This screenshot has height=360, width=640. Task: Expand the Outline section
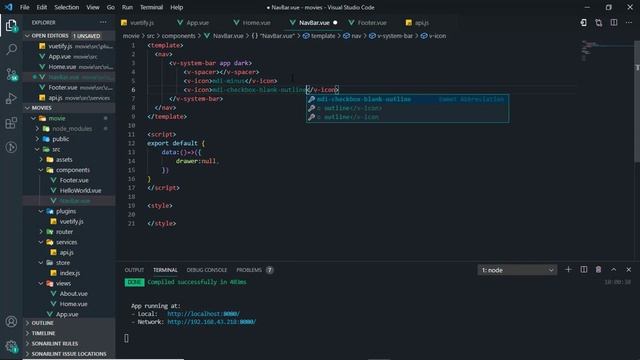click(69, 323)
